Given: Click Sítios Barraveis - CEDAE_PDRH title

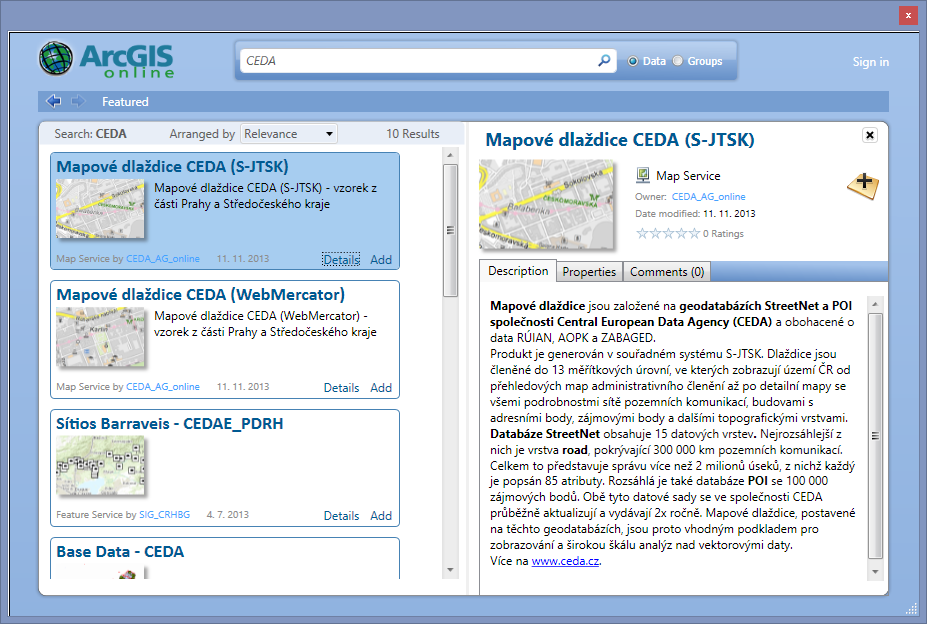Looking at the screenshot, I should click(x=170, y=423).
